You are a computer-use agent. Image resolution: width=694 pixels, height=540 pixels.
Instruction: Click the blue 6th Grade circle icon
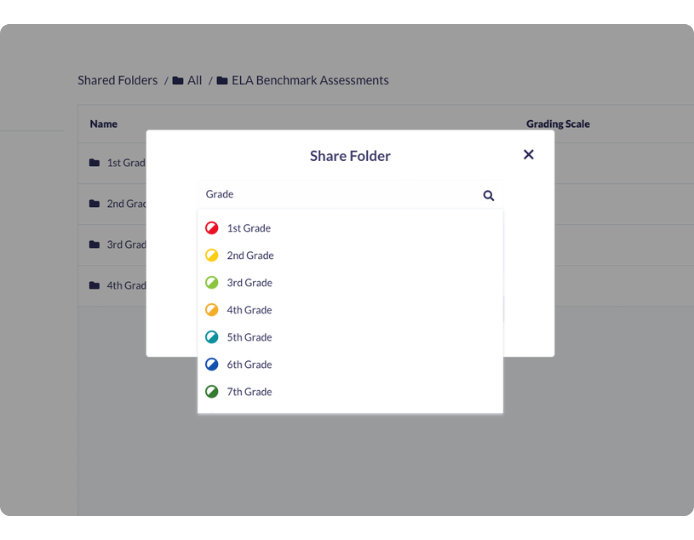pos(212,365)
